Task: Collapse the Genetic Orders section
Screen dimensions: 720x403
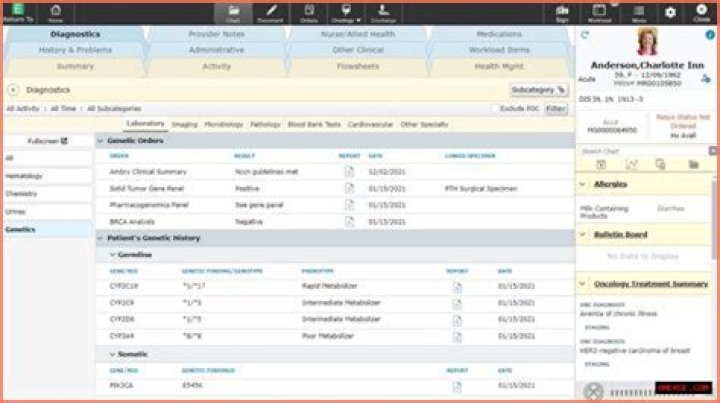Action: click(101, 141)
